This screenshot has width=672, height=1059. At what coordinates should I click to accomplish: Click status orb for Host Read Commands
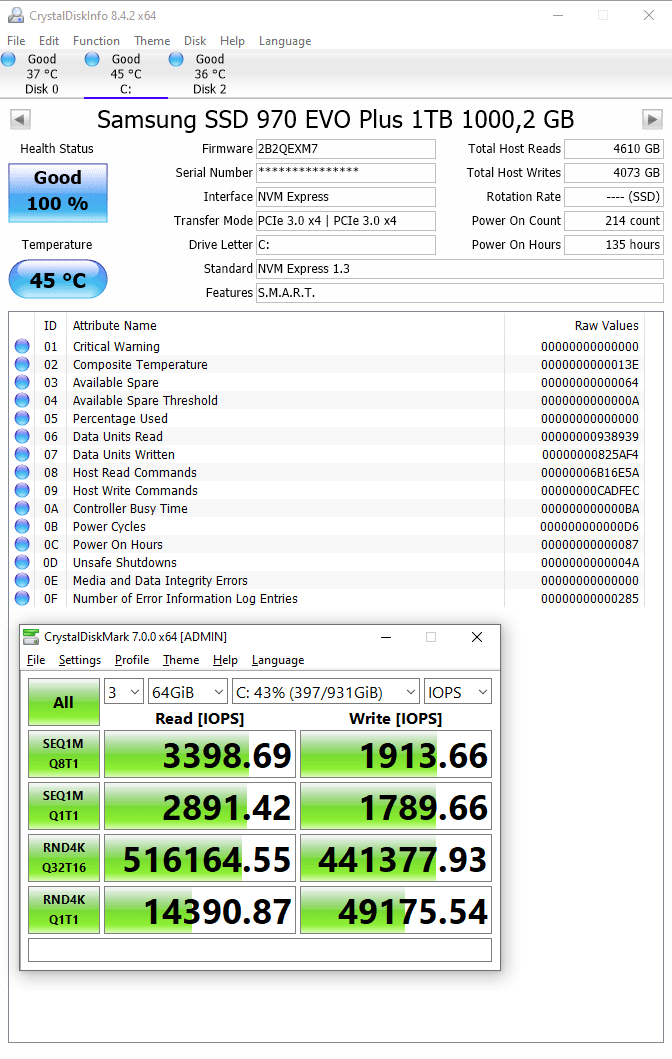(22, 472)
